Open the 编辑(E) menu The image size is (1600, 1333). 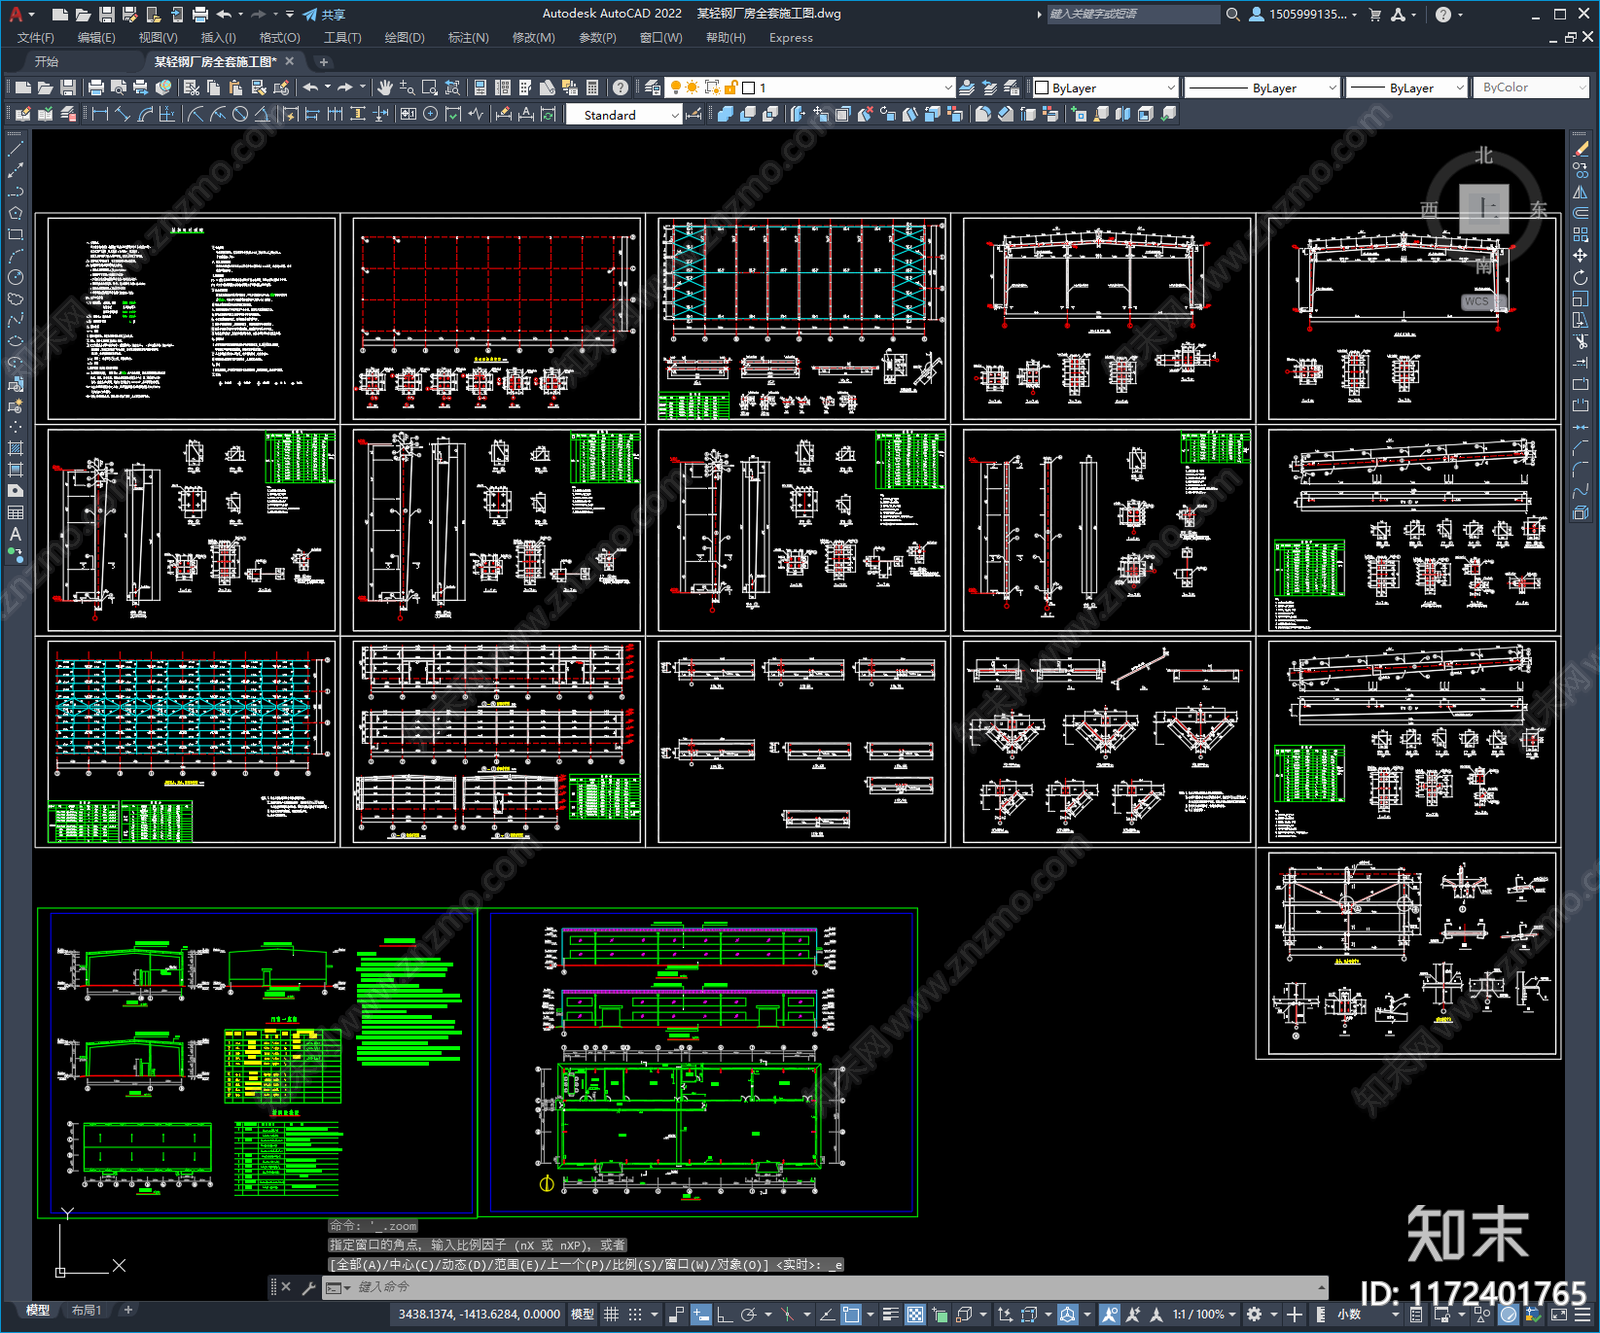96,38
